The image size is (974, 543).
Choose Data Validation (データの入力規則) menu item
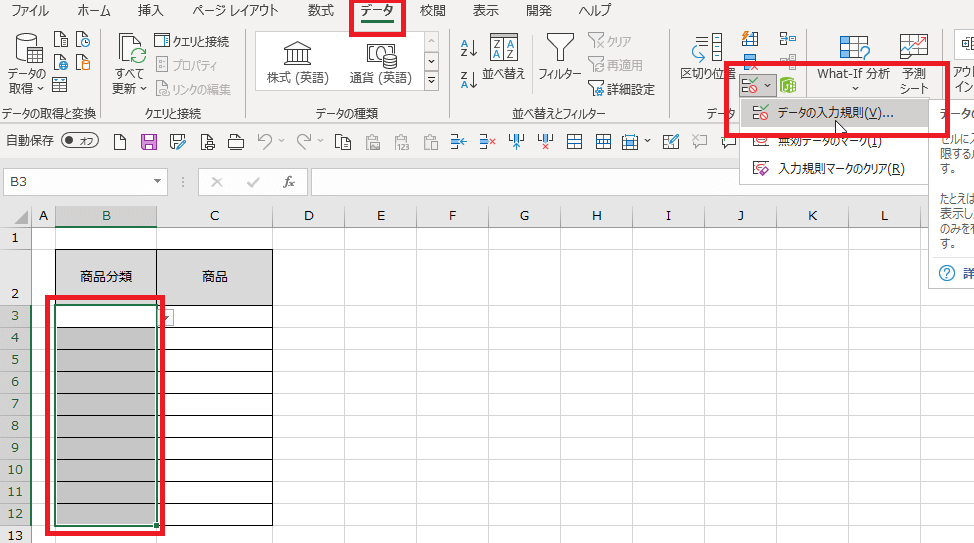(834, 113)
